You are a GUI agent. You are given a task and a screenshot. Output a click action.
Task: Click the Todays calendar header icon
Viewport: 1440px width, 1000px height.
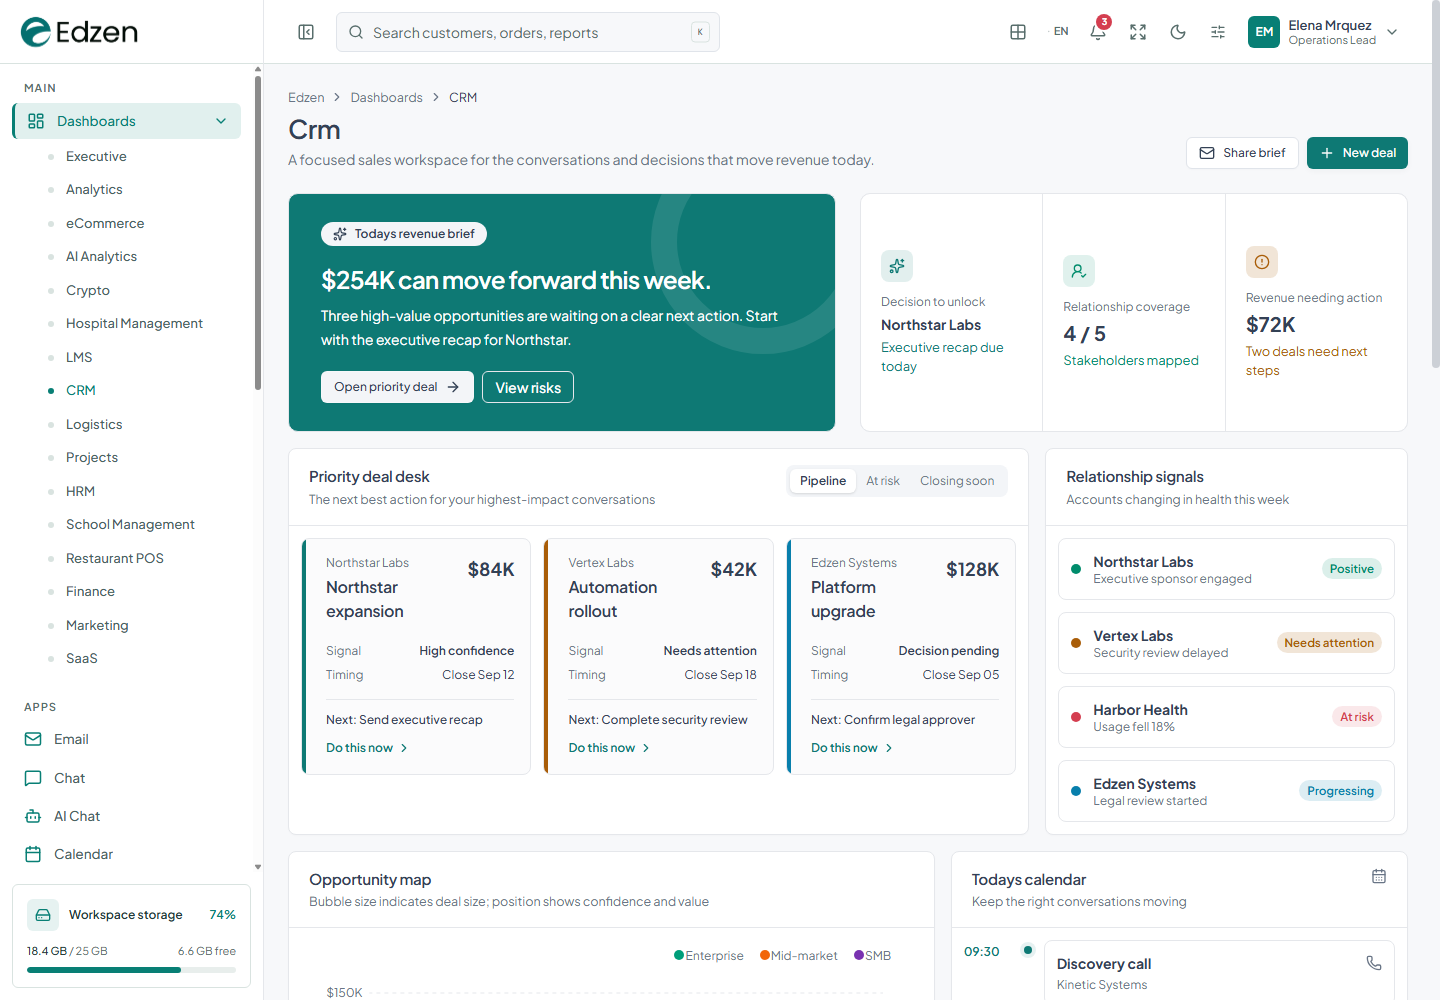tap(1379, 876)
